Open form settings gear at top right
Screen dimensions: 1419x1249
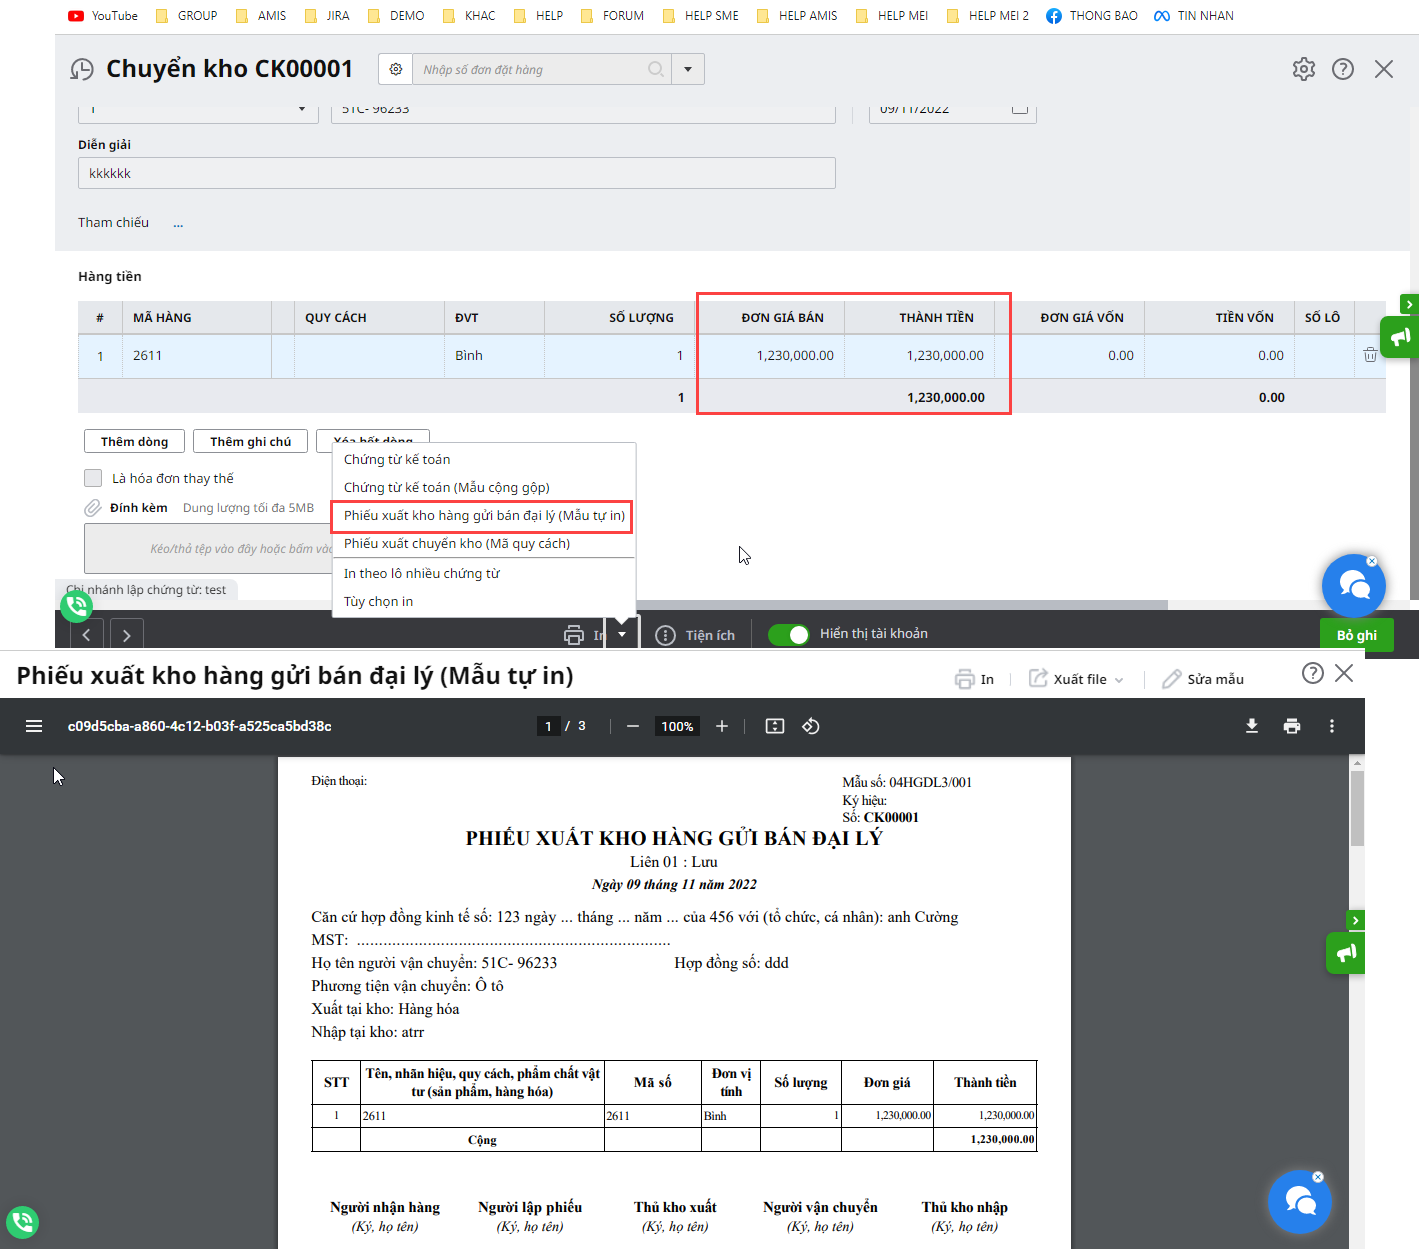pyautogui.click(x=1303, y=69)
